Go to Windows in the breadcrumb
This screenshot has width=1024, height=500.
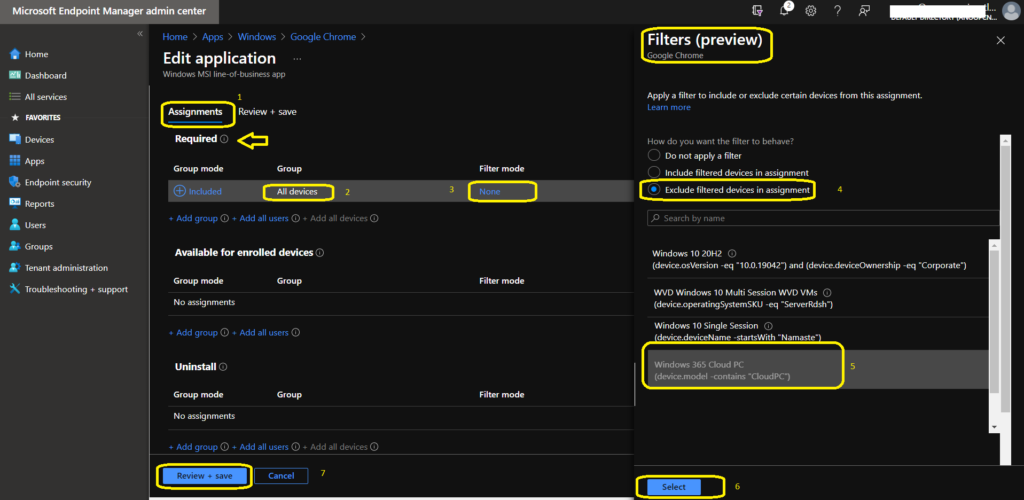[257, 37]
